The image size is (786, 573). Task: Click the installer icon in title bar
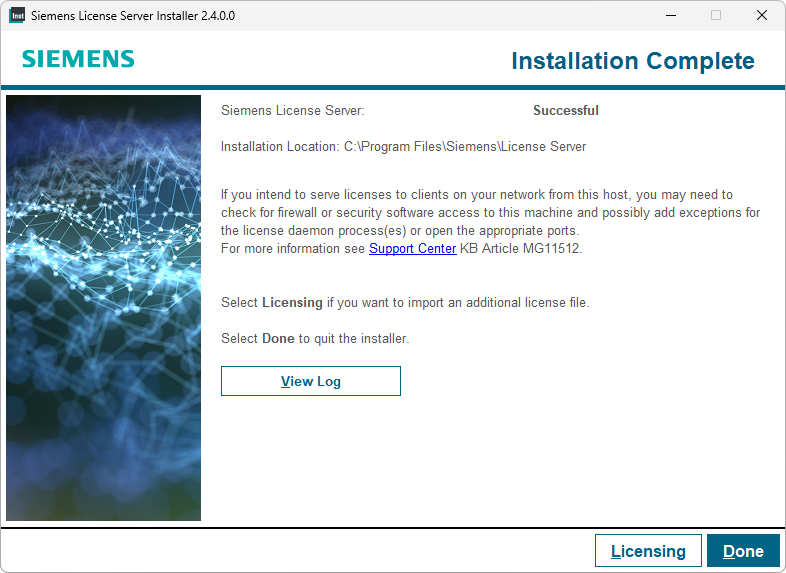click(17, 15)
